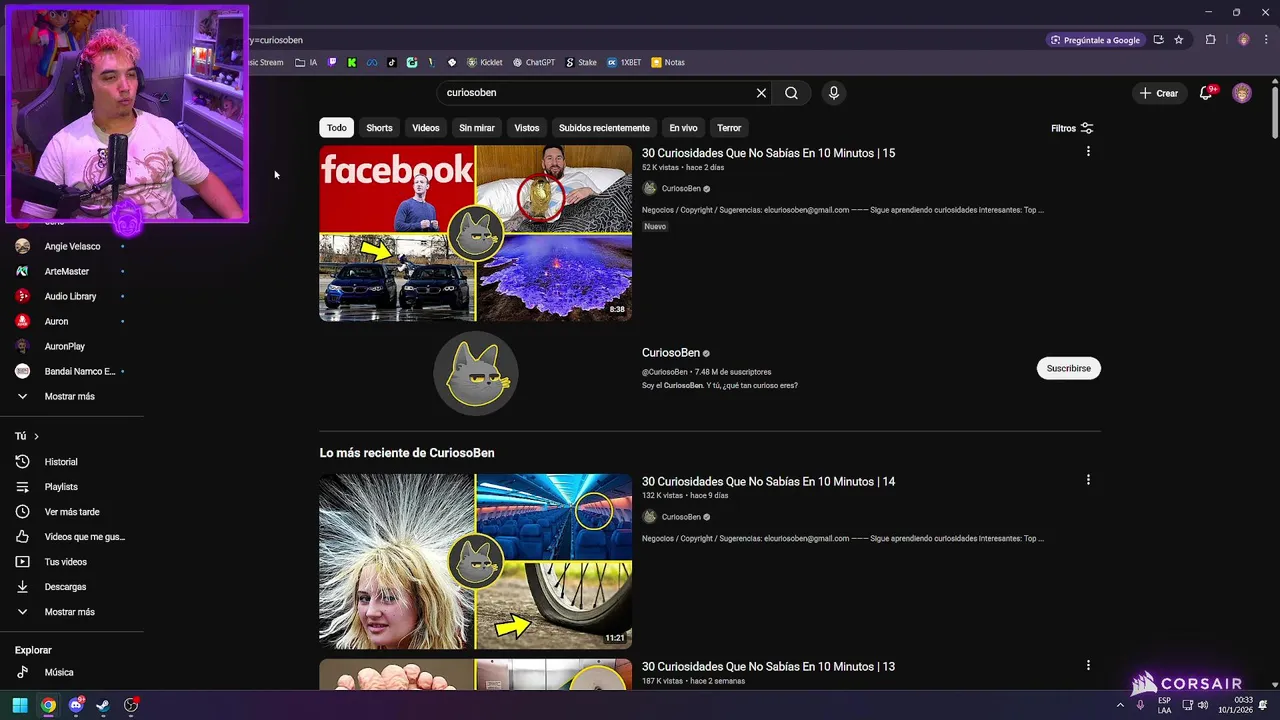Open CuriosoBen channel name link

click(671, 353)
